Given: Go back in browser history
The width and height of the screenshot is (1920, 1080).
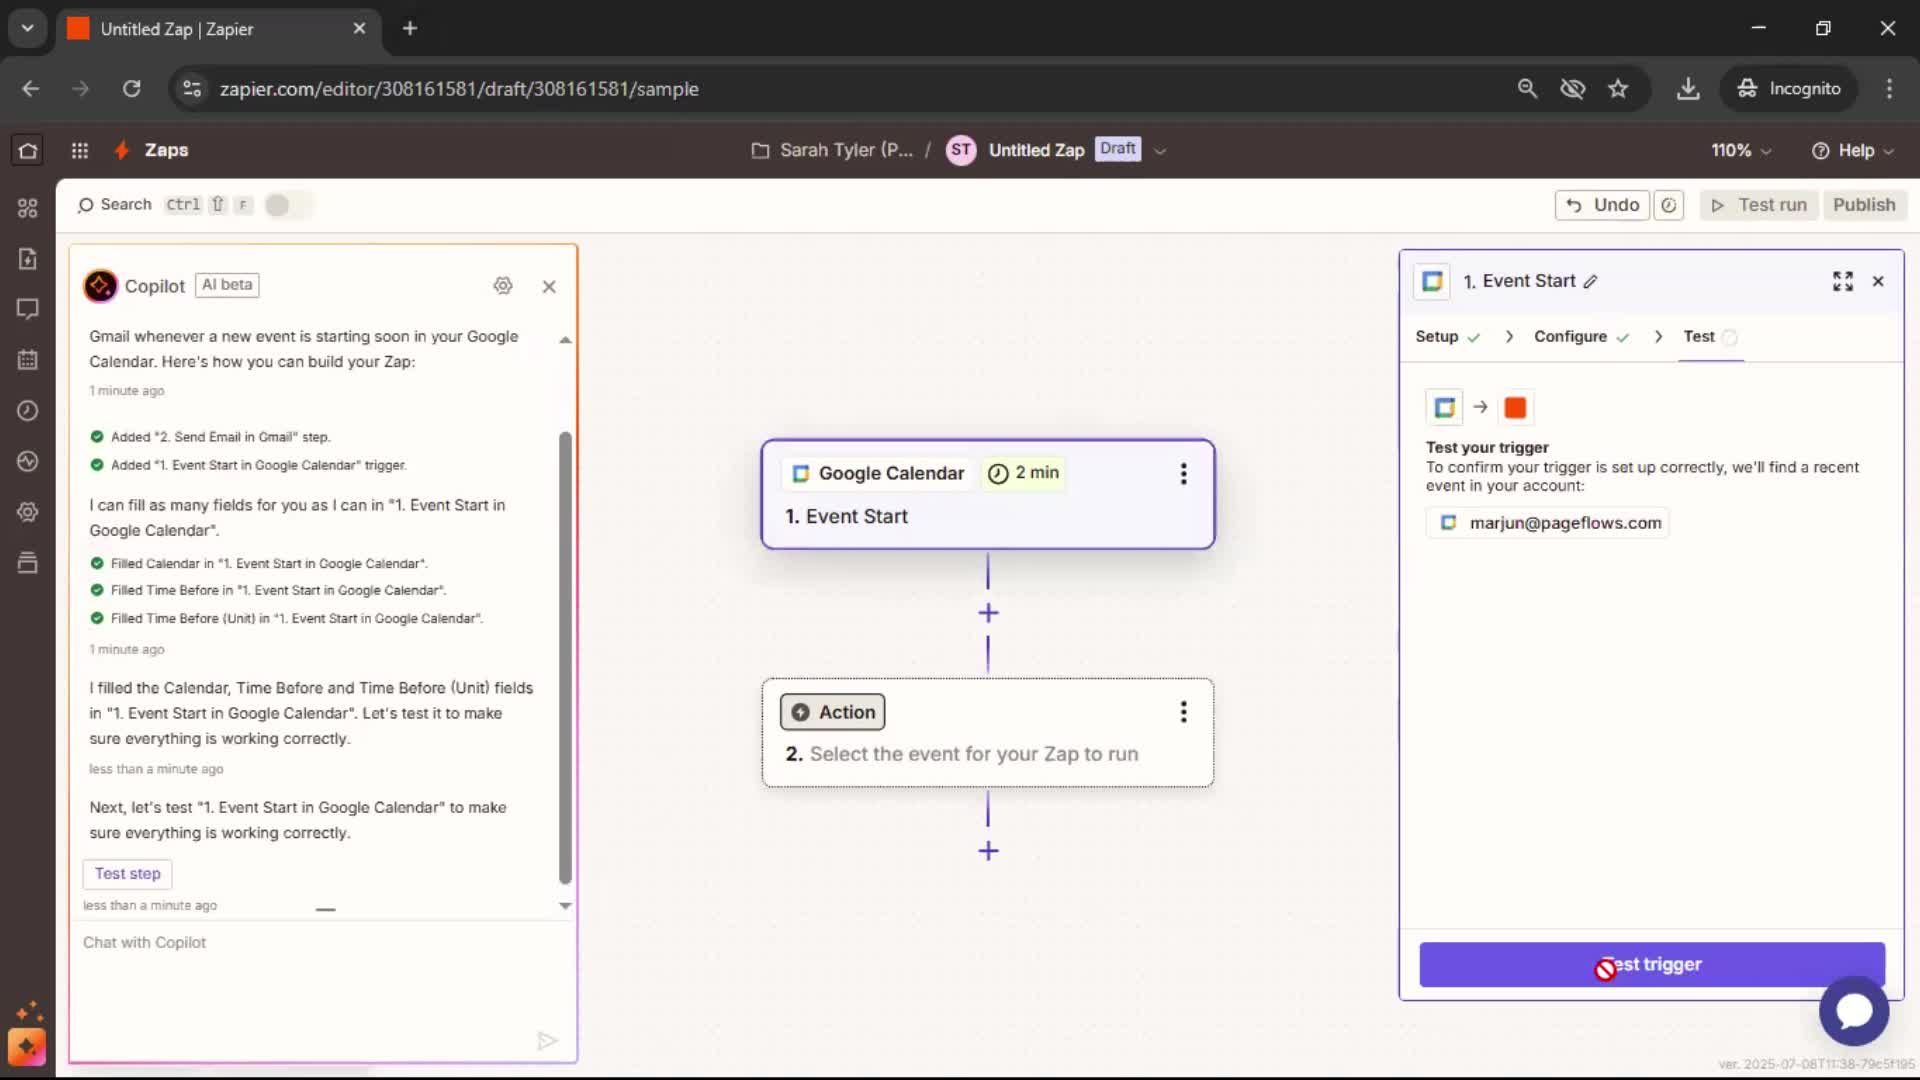Looking at the screenshot, I should tap(31, 89).
